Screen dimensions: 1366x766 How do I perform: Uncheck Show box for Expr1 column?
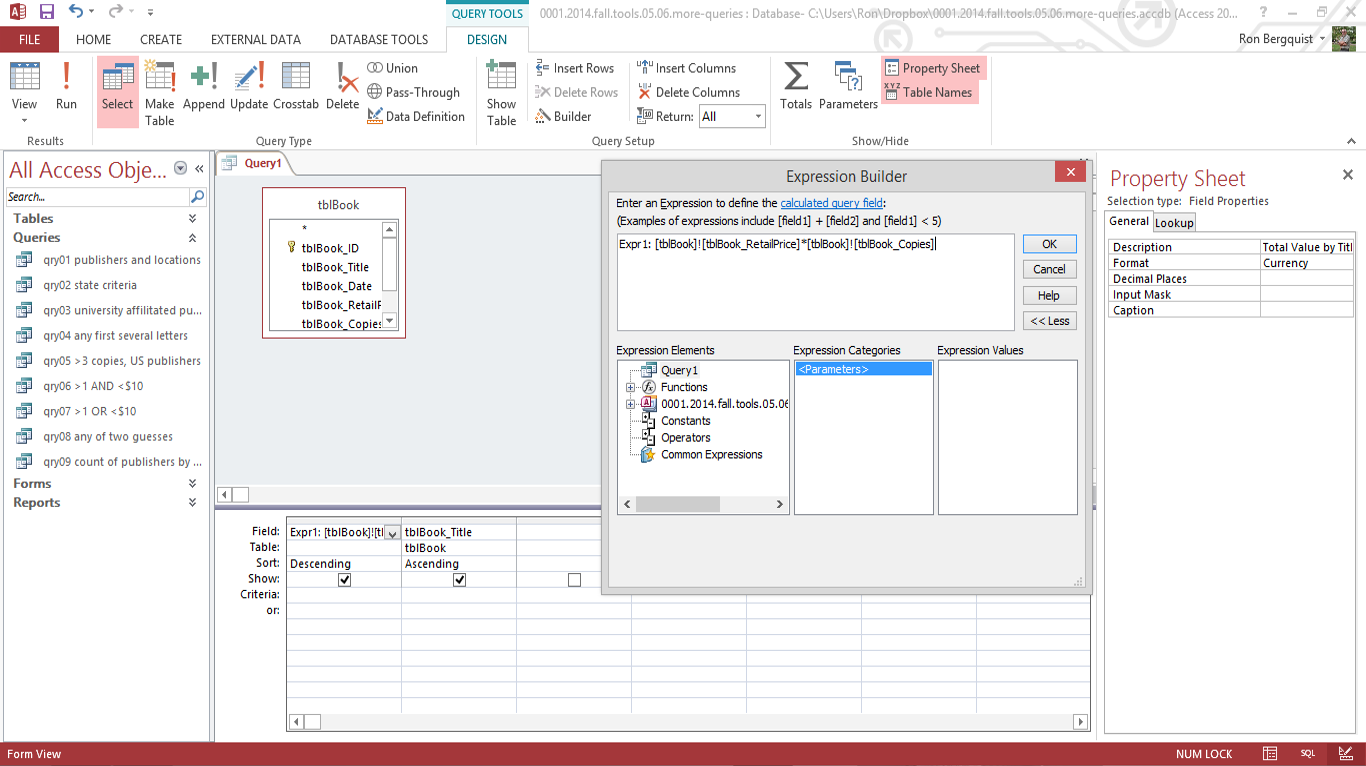point(345,580)
